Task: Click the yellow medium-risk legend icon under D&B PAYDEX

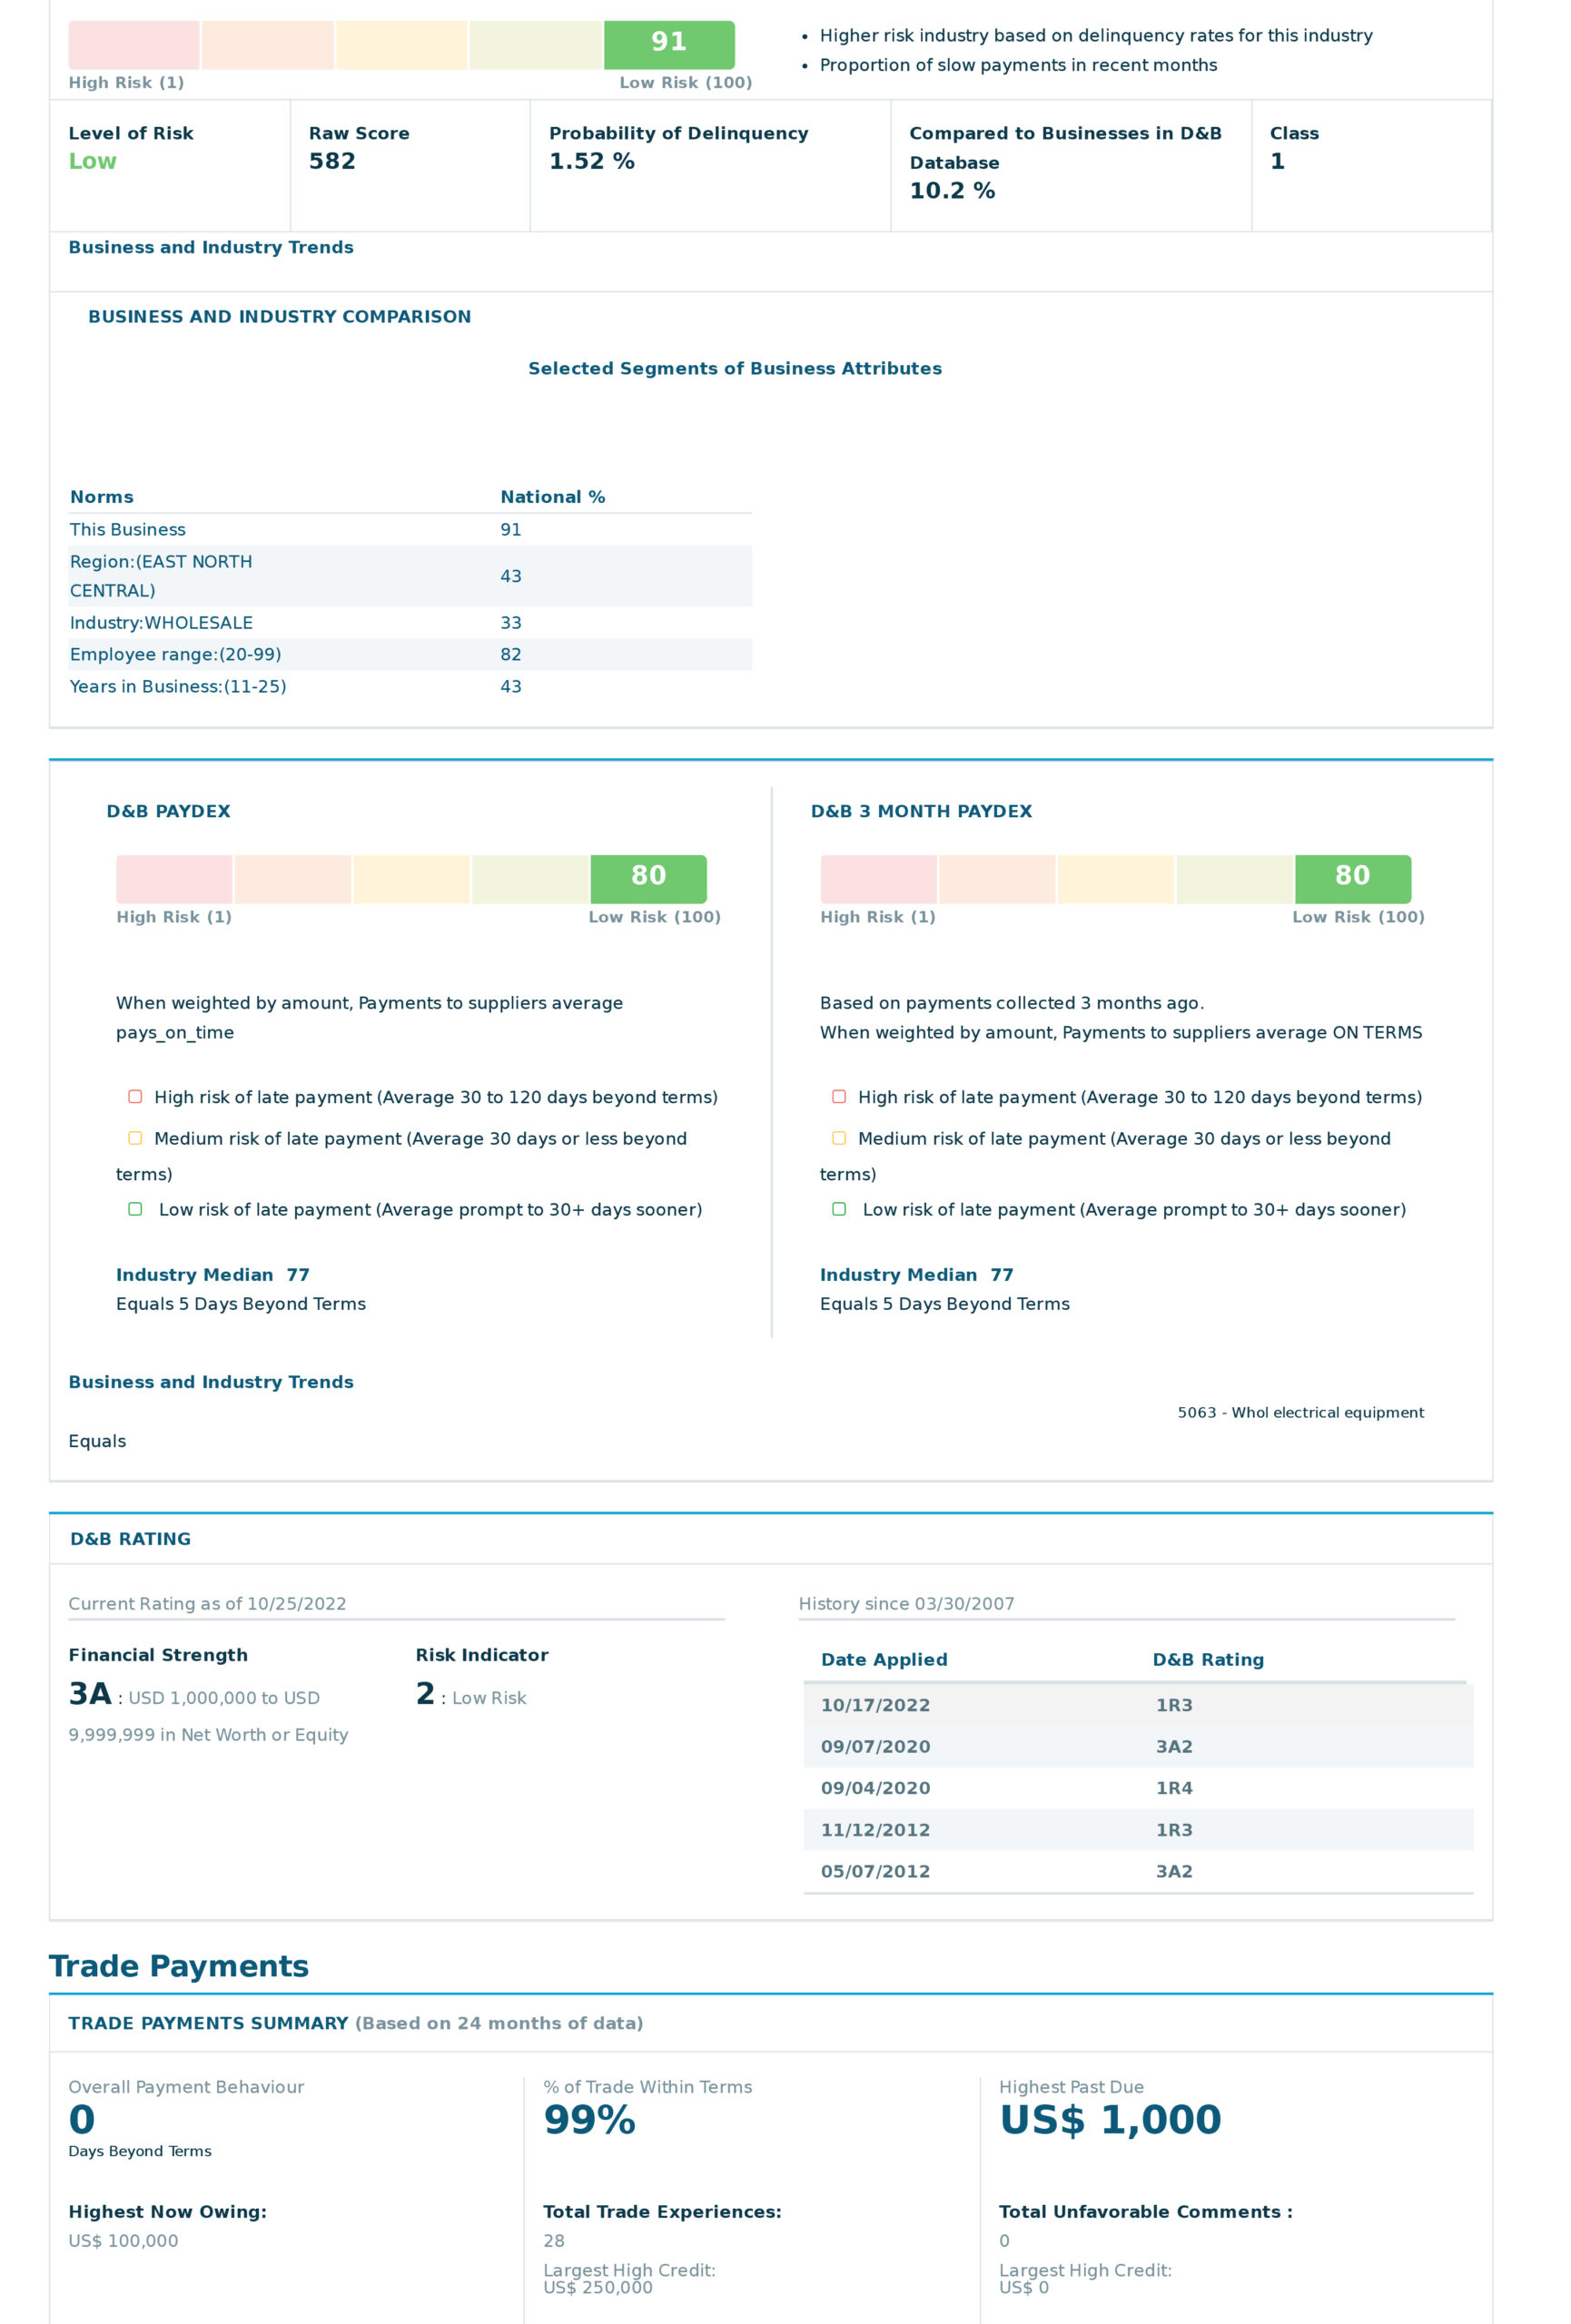Action: pyautogui.click(x=135, y=1138)
